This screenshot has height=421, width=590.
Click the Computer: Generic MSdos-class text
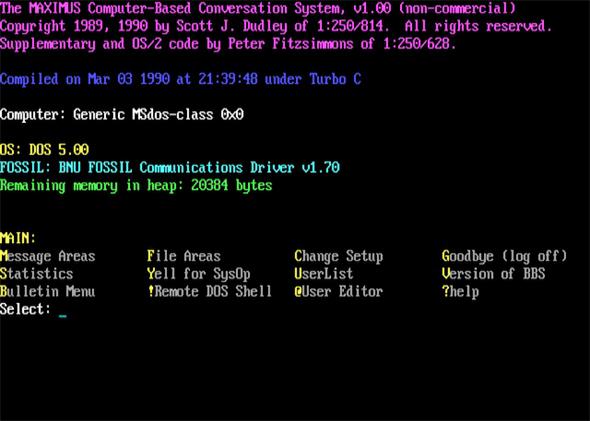122,114
